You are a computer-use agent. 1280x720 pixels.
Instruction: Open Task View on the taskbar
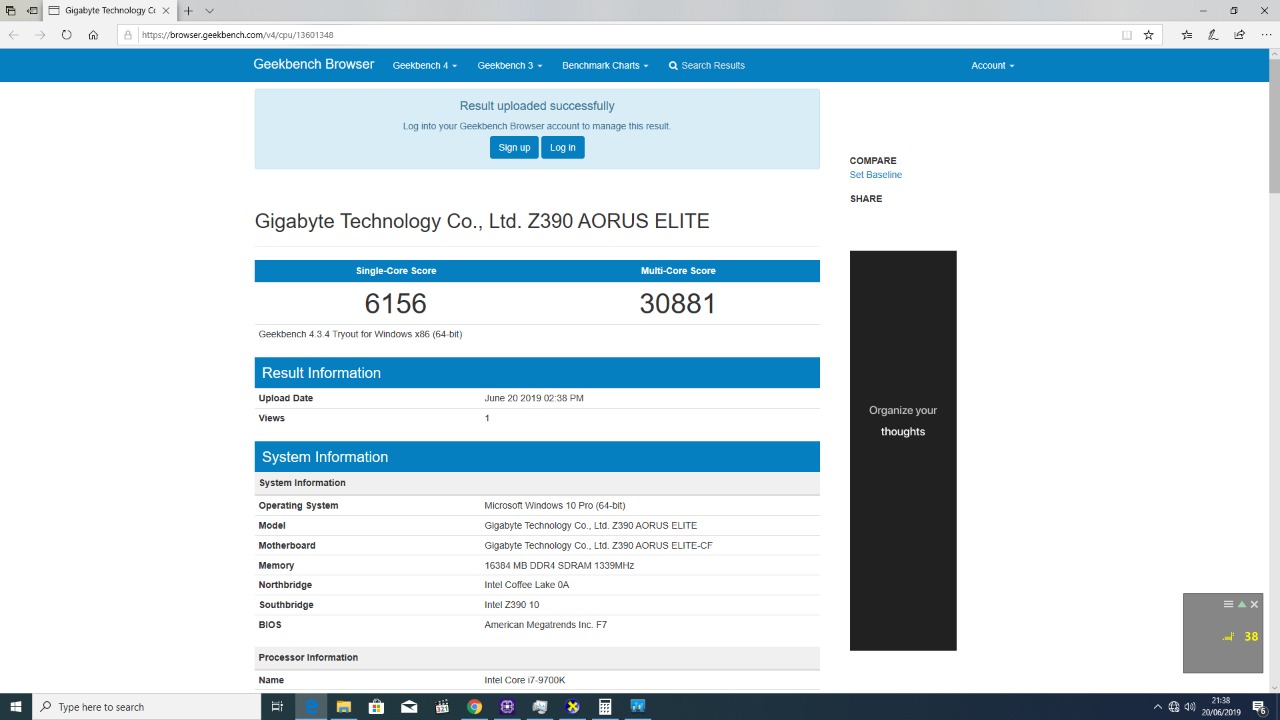(x=277, y=707)
